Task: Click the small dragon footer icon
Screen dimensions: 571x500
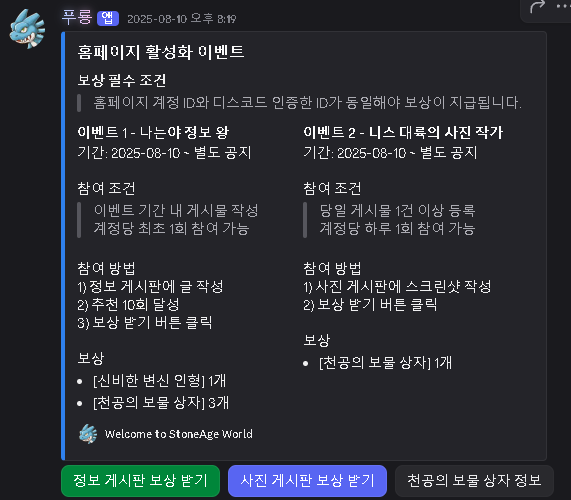Action: coord(88,434)
